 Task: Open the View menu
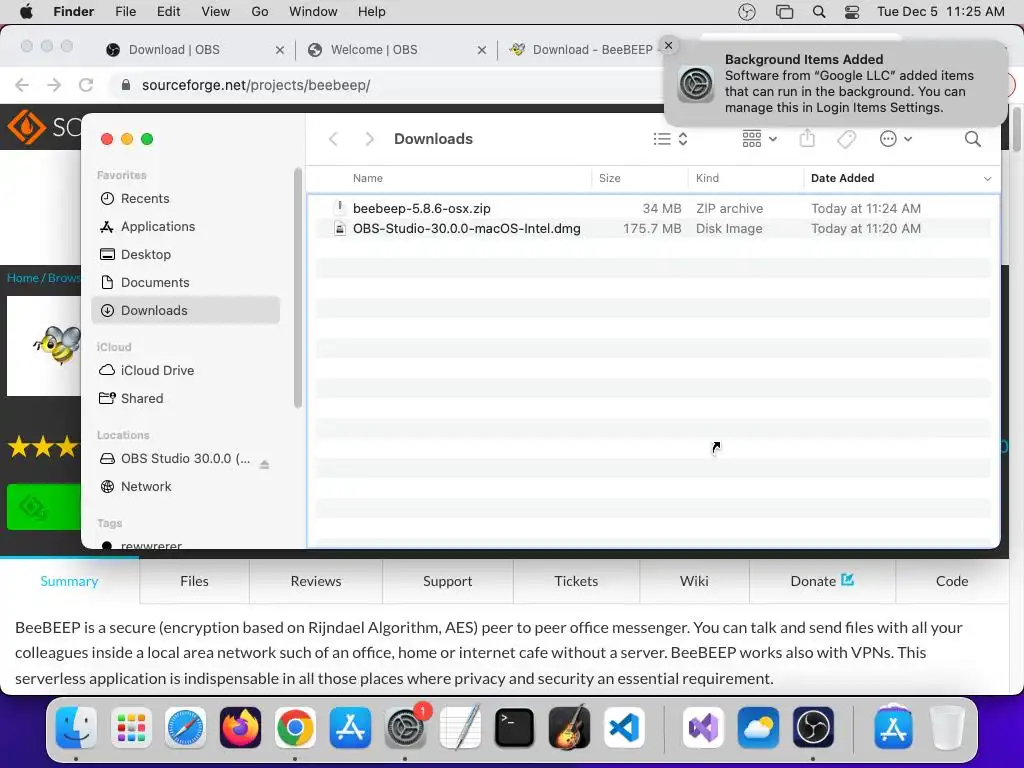point(216,12)
